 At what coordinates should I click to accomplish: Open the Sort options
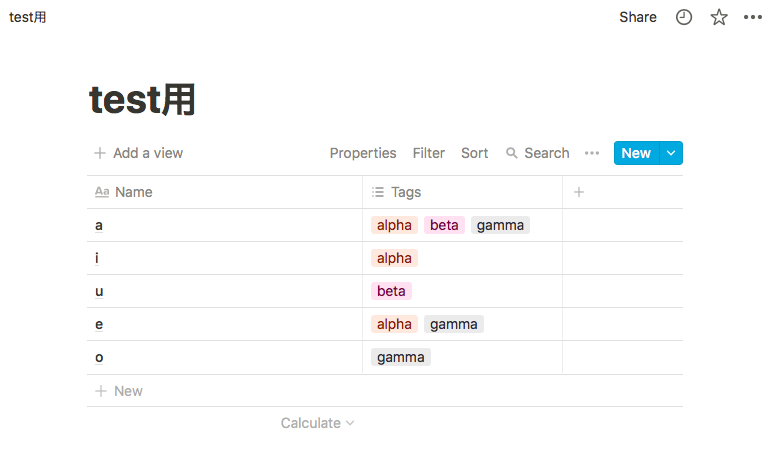pyautogui.click(x=475, y=153)
